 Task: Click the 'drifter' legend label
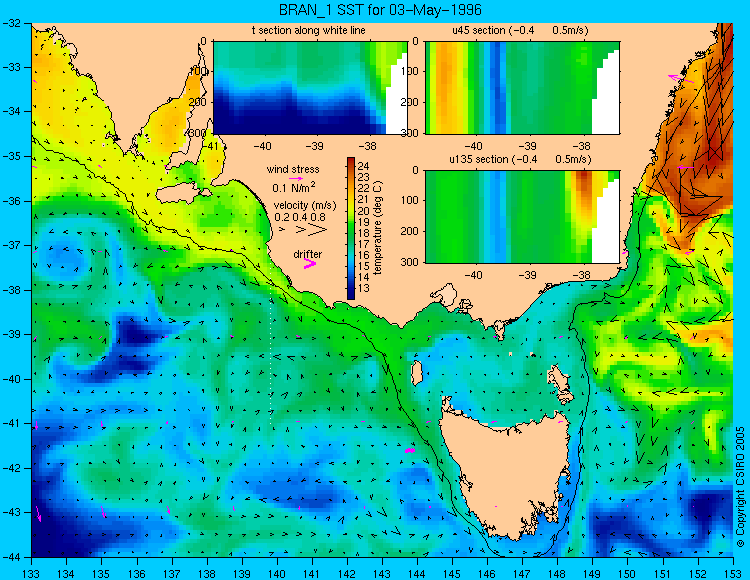pos(308,254)
